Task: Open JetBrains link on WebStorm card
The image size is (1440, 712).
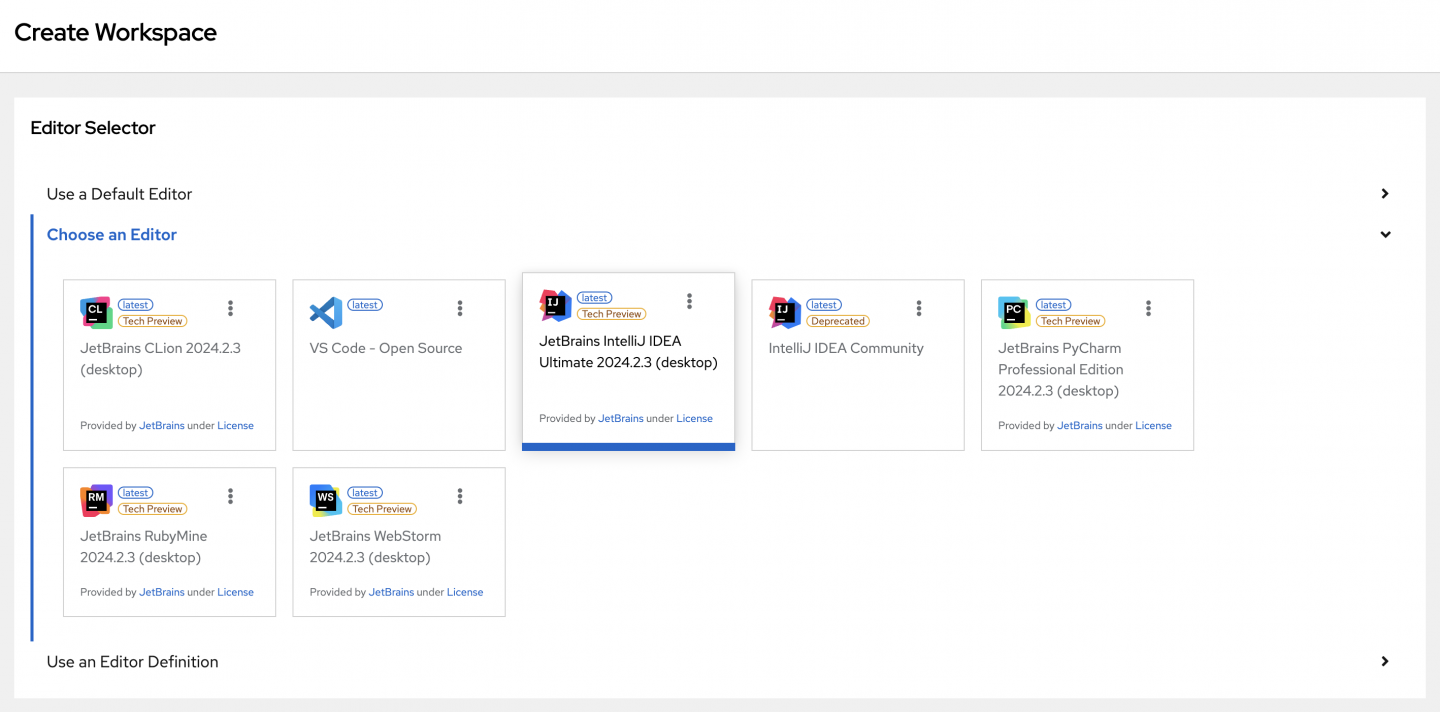Action: click(x=391, y=592)
